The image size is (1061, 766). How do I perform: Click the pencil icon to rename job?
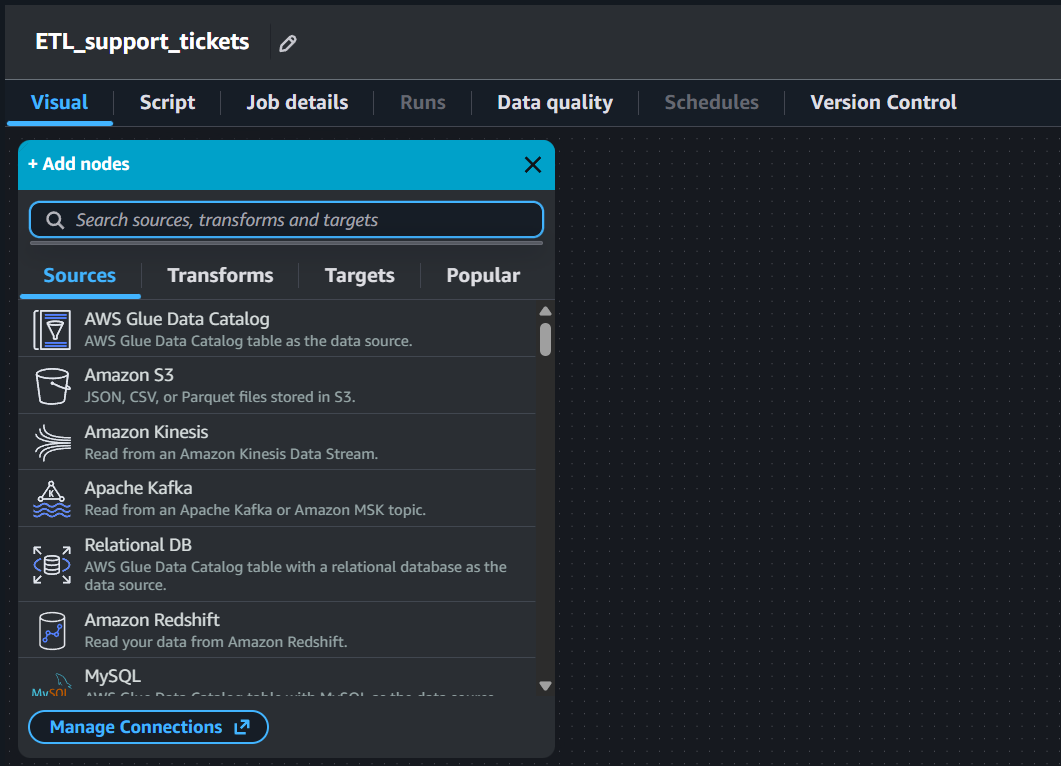click(288, 43)
